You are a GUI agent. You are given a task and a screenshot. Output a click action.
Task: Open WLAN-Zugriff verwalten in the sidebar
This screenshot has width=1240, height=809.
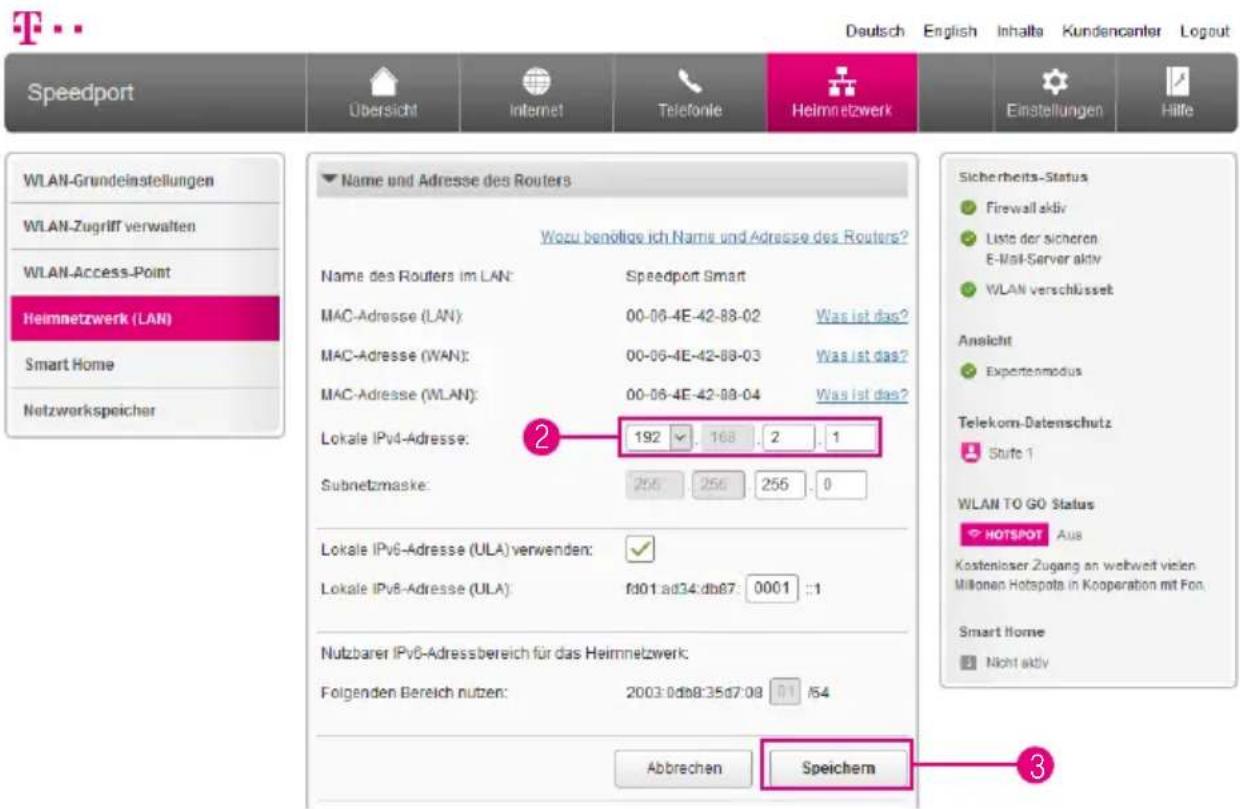coord(143,227)
